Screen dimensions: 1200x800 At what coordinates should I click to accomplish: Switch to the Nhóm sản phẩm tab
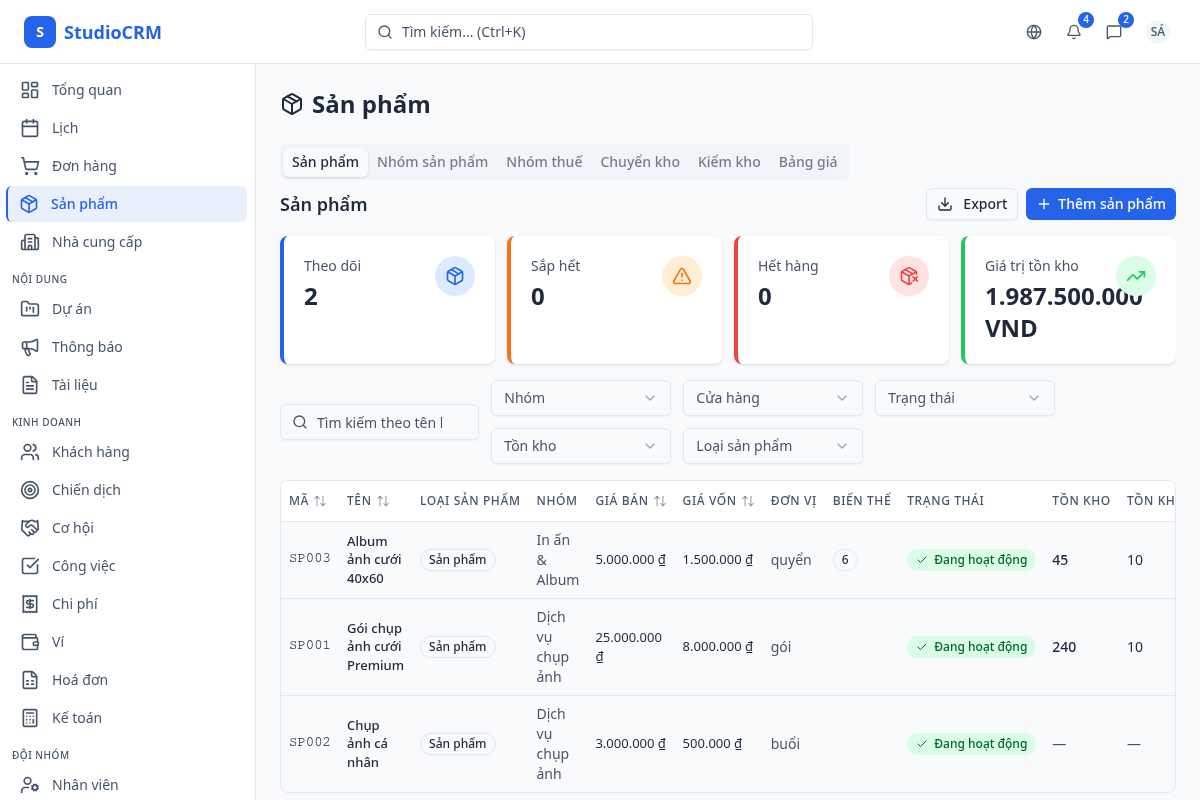(432, 162)
